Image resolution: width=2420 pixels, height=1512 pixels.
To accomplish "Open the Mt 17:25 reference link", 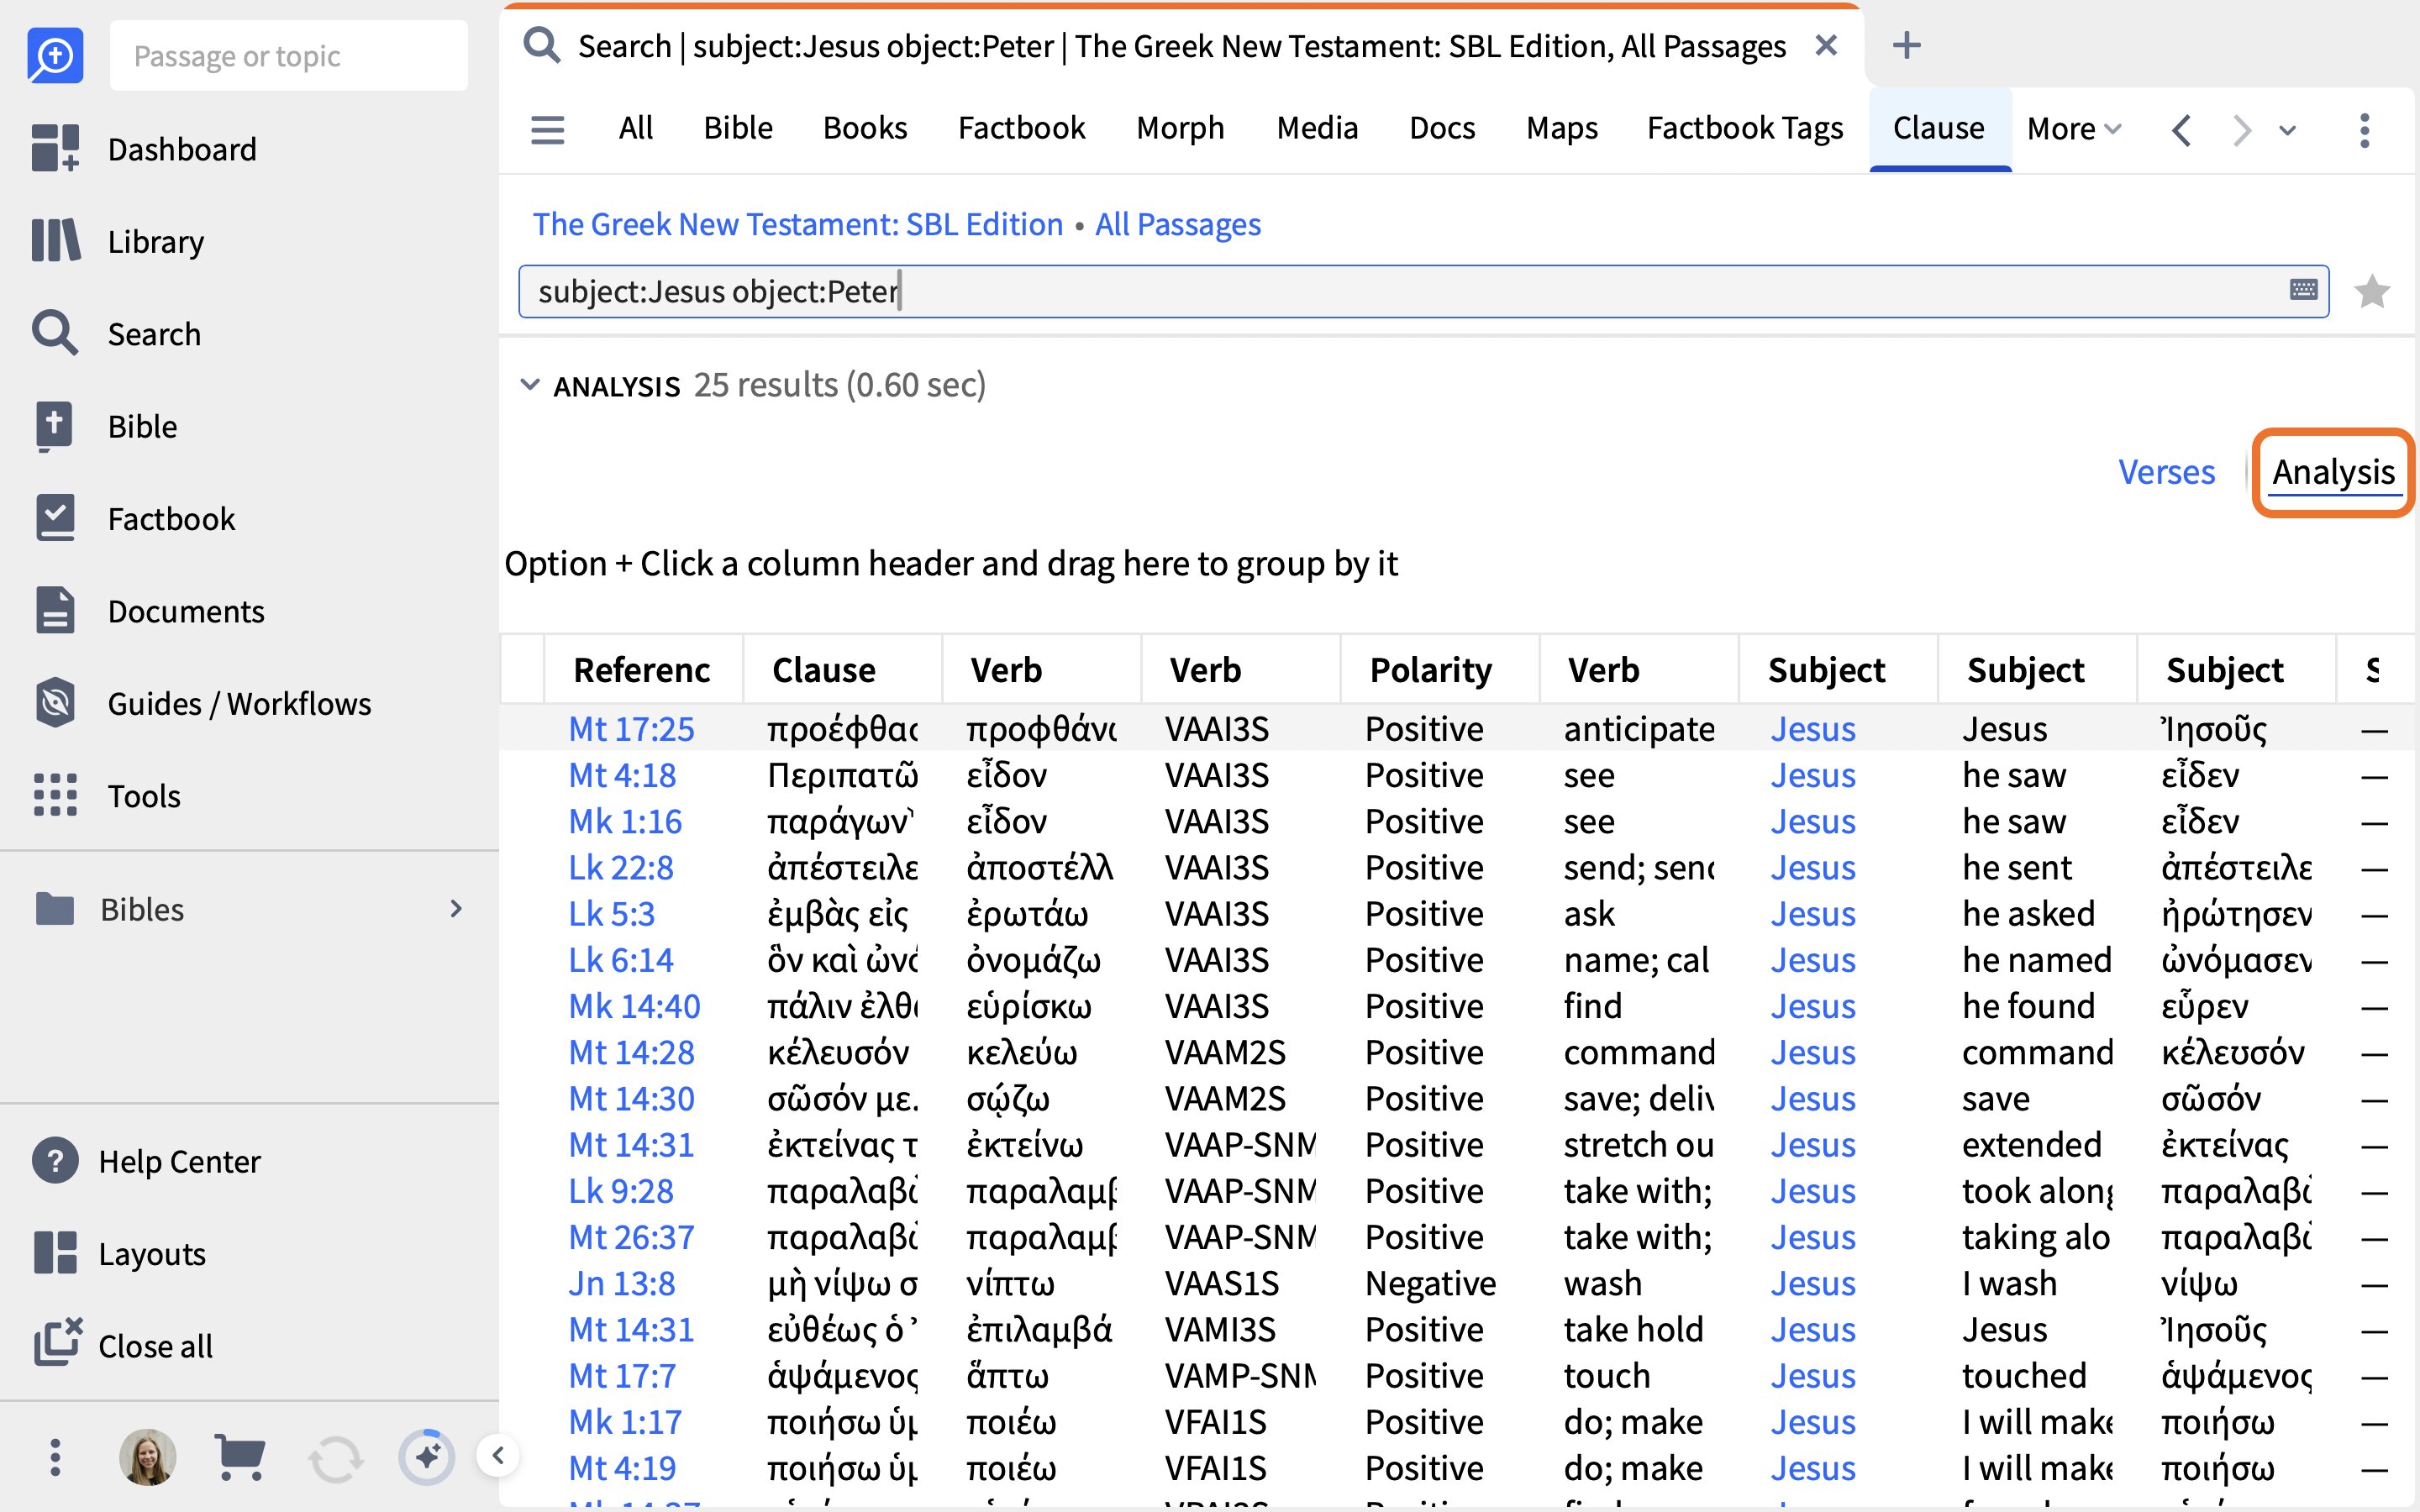I will click(x=631, y=728).
